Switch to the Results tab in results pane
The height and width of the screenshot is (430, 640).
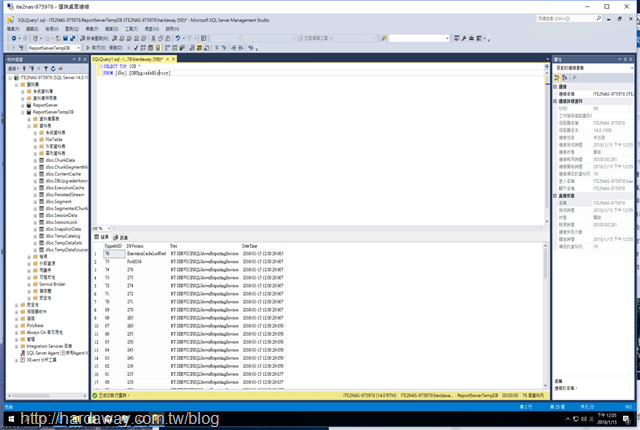[x=101, y=237]
